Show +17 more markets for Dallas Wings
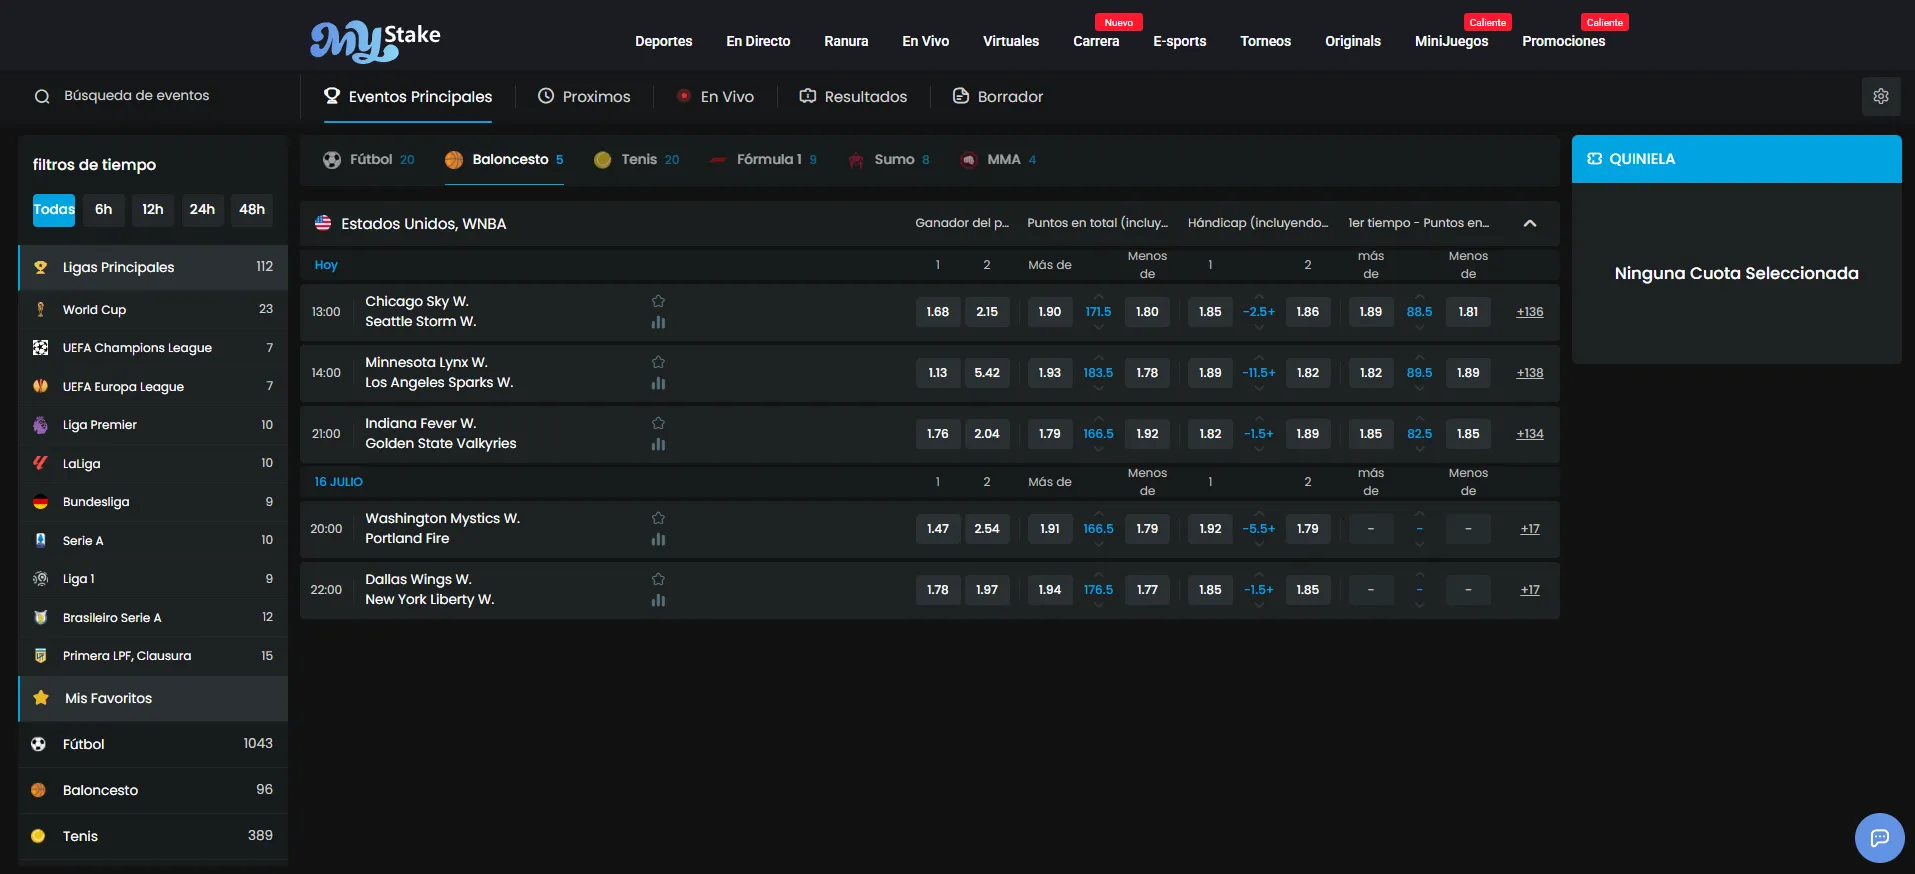 pos(1530,590)
